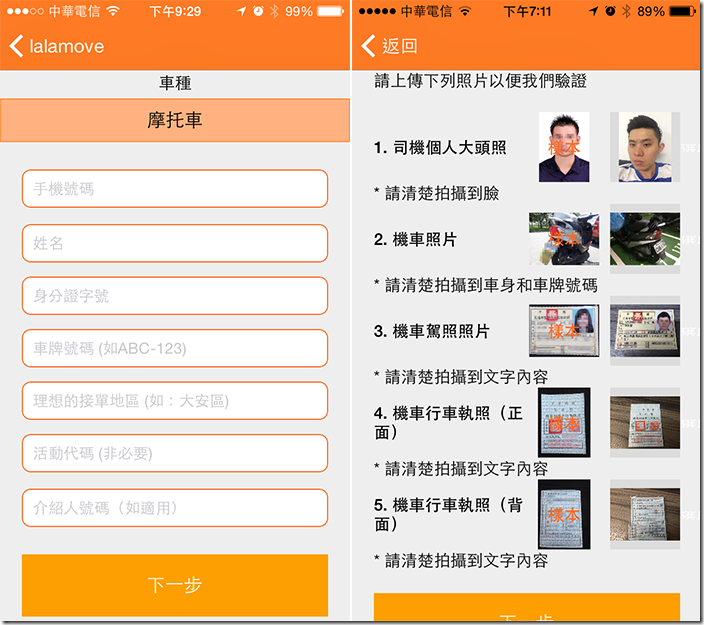Tap the 返回 back arrow
This screenshot has width=704, height=625.
click(368, 46)
